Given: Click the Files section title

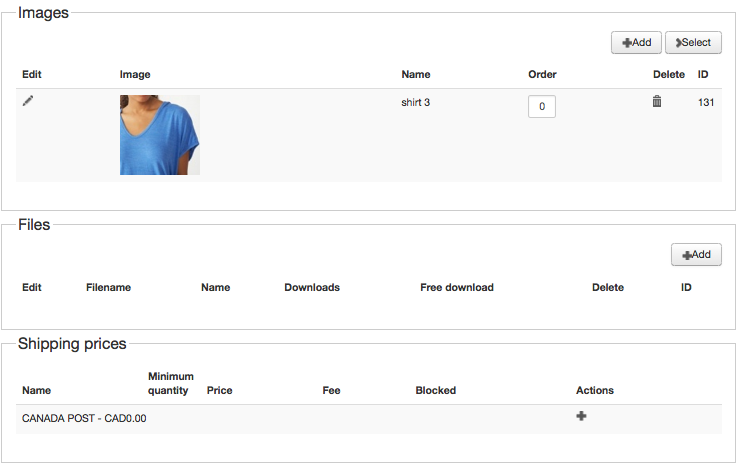Looking at the screenshot, I should [x=34, y=224].
